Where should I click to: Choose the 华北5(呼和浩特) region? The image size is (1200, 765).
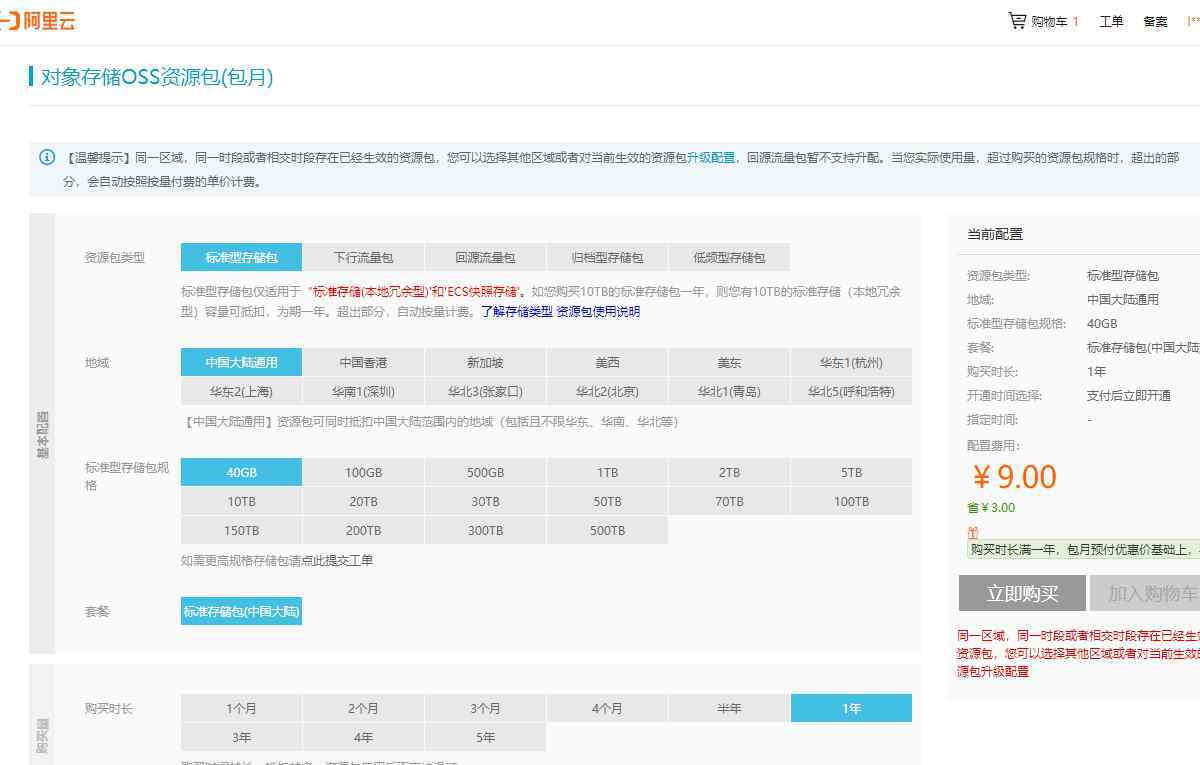point(851,391)
